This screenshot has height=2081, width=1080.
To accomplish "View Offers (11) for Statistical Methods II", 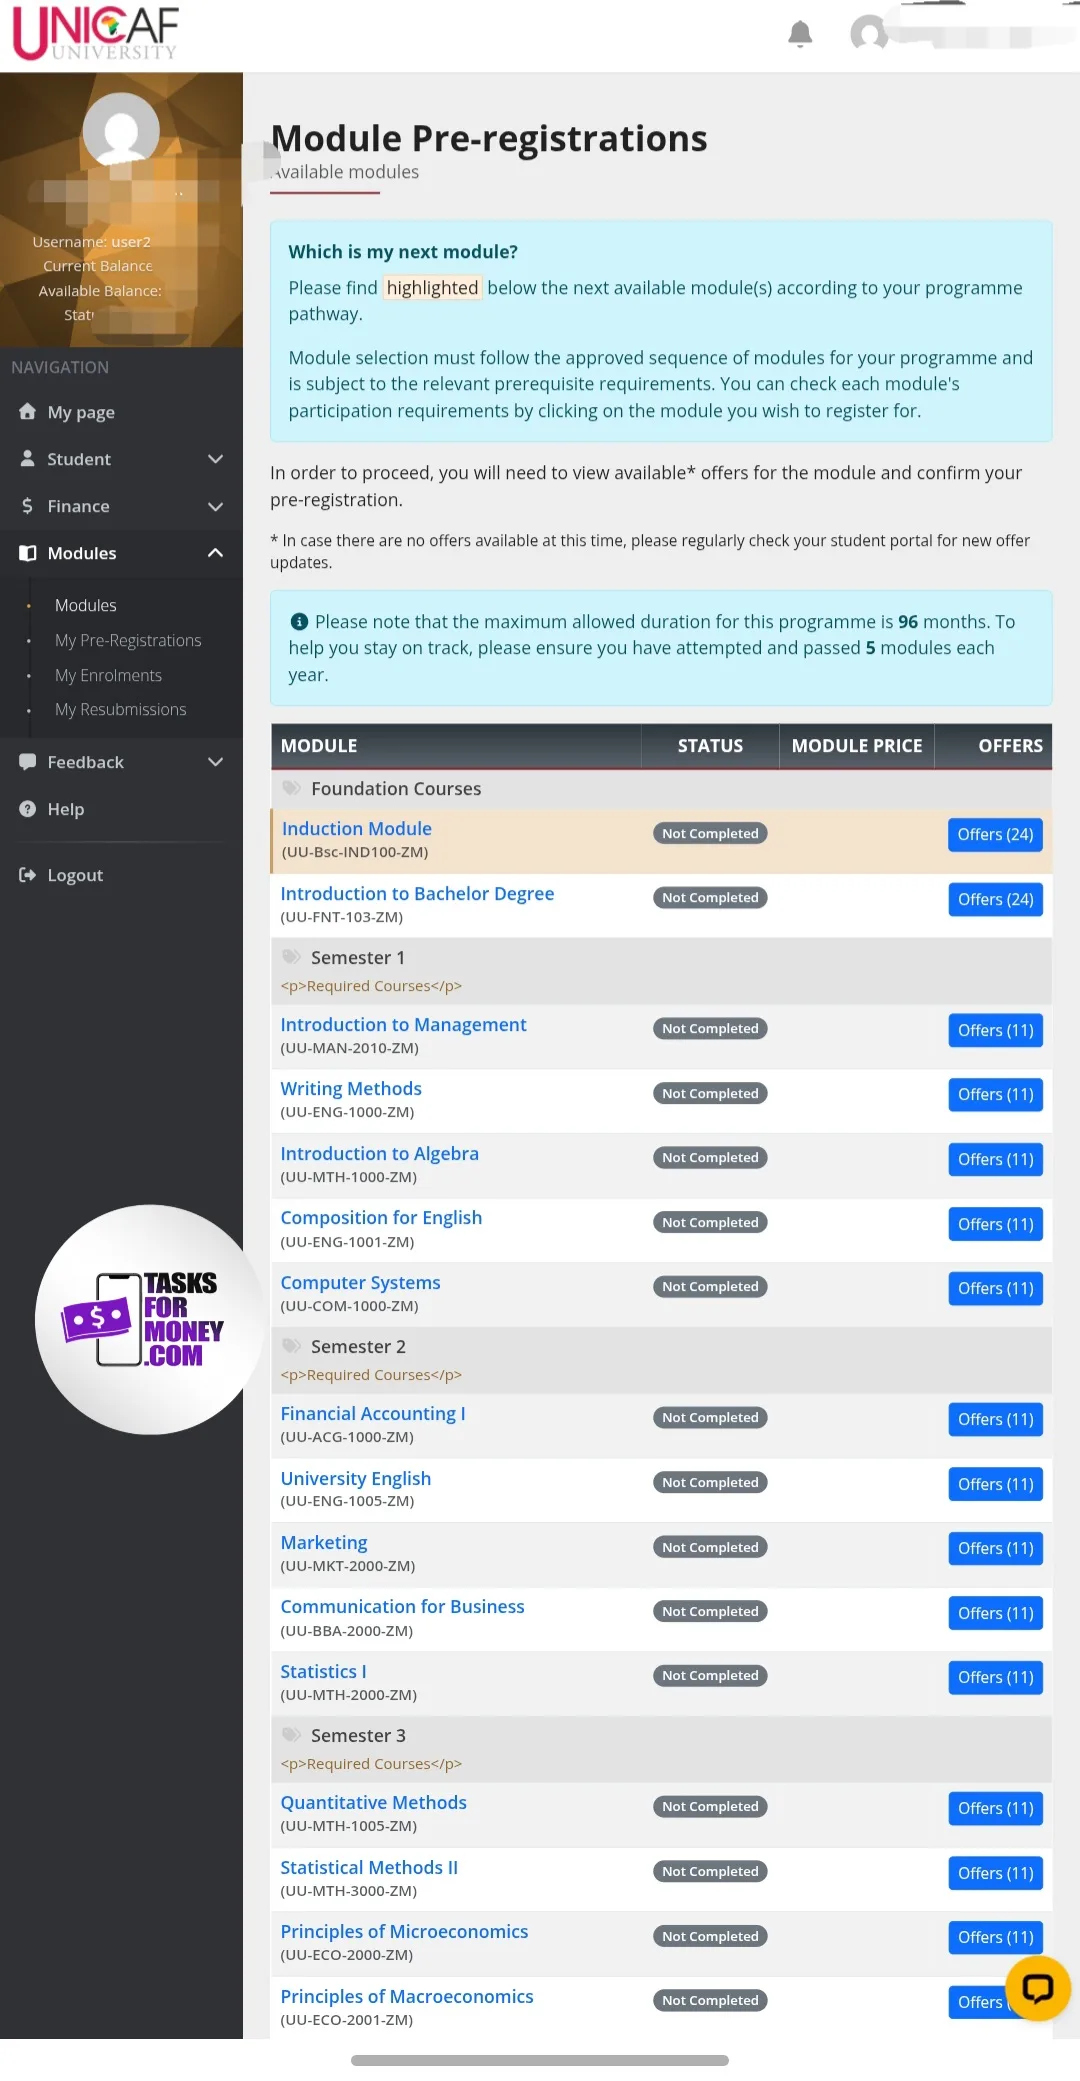I will pos(995,1874).
